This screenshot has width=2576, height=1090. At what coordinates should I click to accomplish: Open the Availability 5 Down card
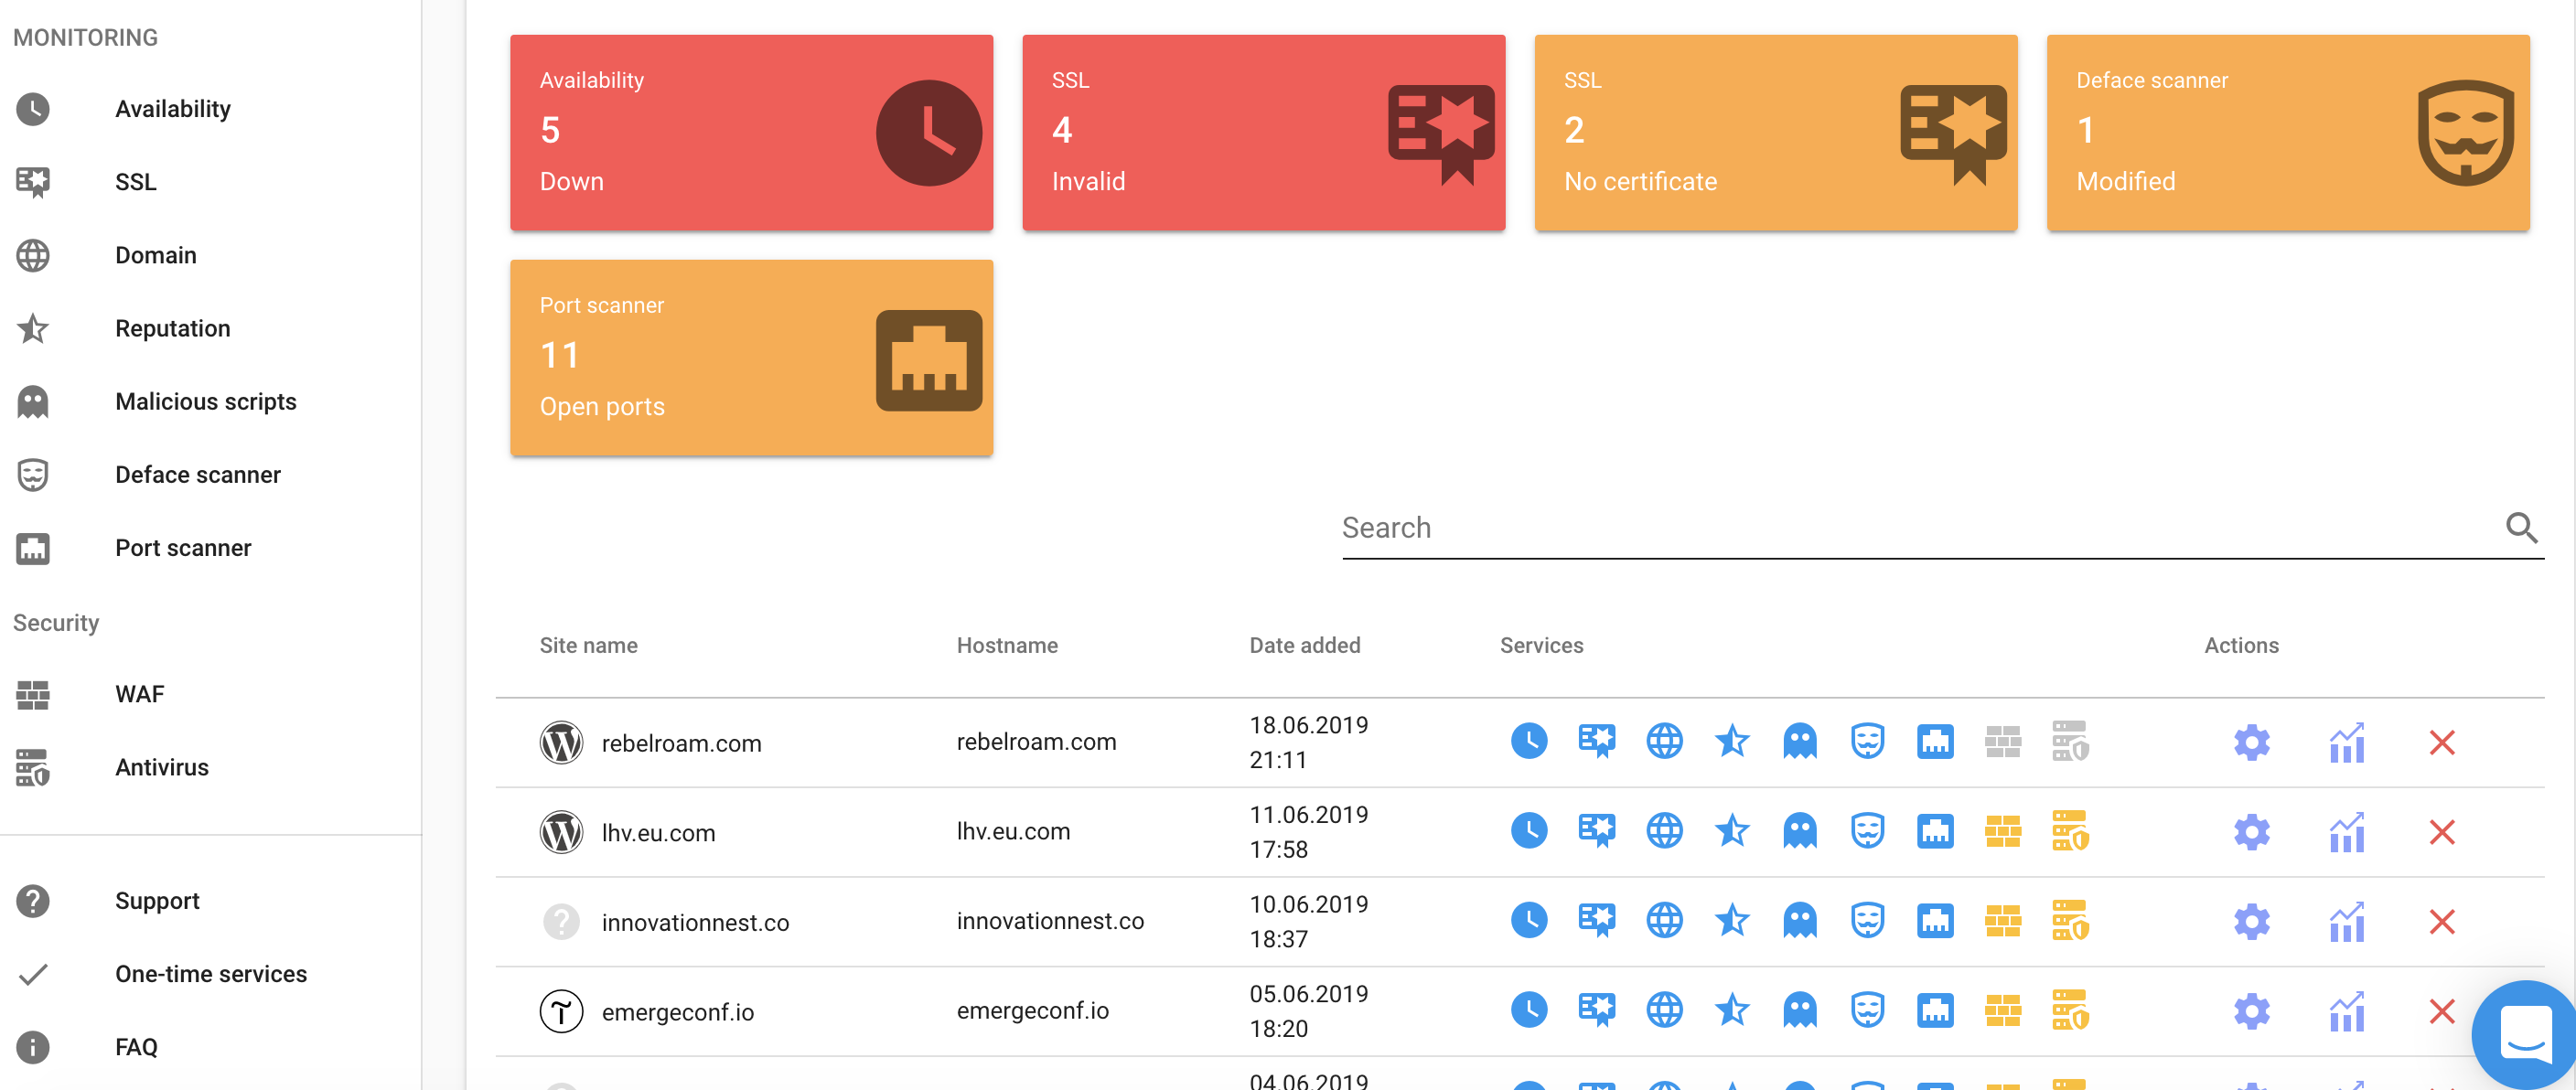[751, 132]
